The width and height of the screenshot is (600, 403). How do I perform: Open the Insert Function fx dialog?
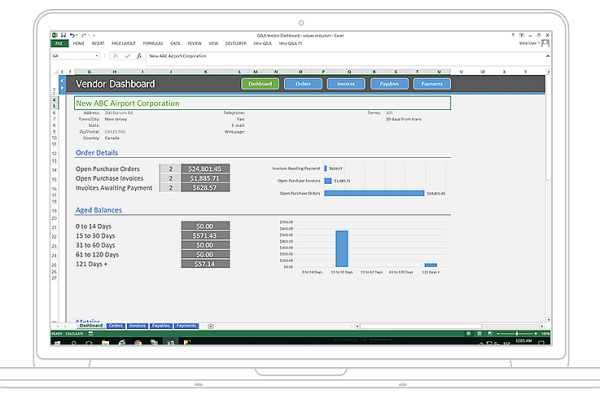139,56
